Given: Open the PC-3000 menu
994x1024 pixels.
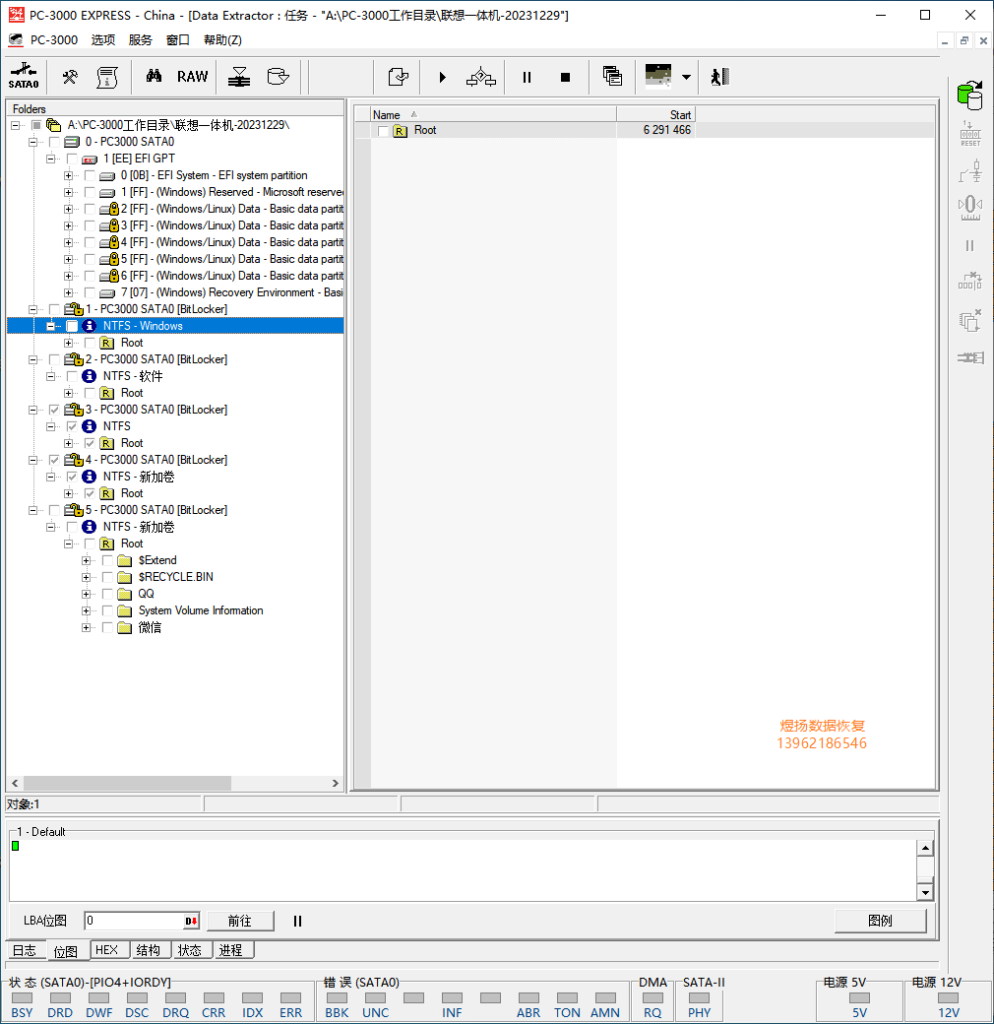Looking at the screenshot, I should (54, 40).
